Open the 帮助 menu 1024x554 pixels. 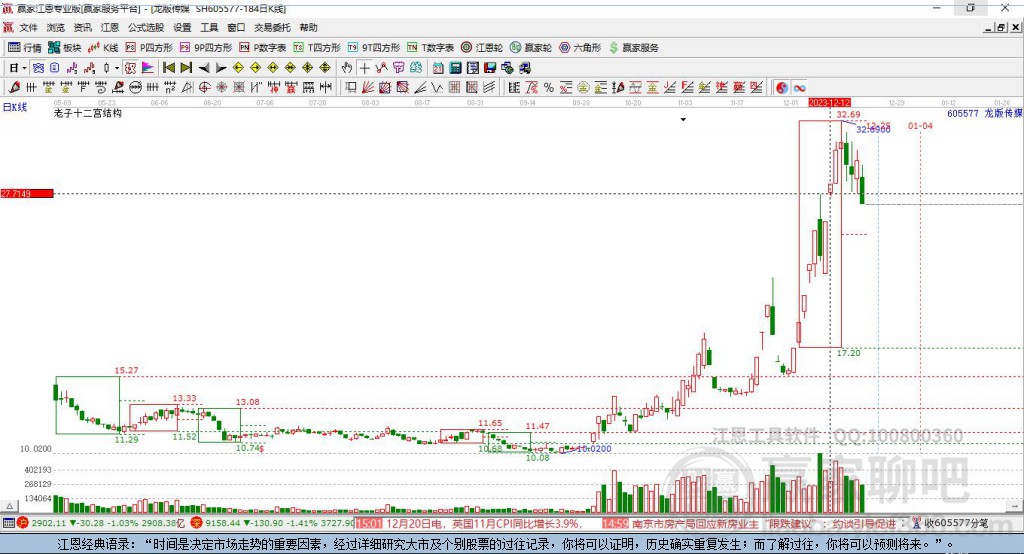click(x=308, y=27)
